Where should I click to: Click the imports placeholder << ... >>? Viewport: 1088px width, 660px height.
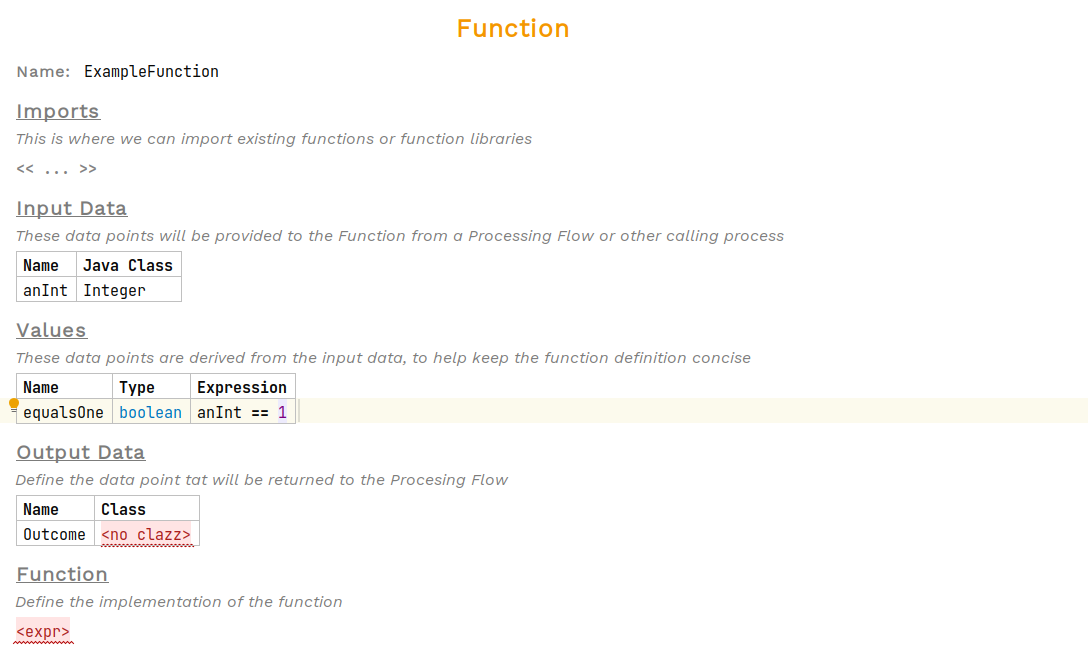(56, 168)
